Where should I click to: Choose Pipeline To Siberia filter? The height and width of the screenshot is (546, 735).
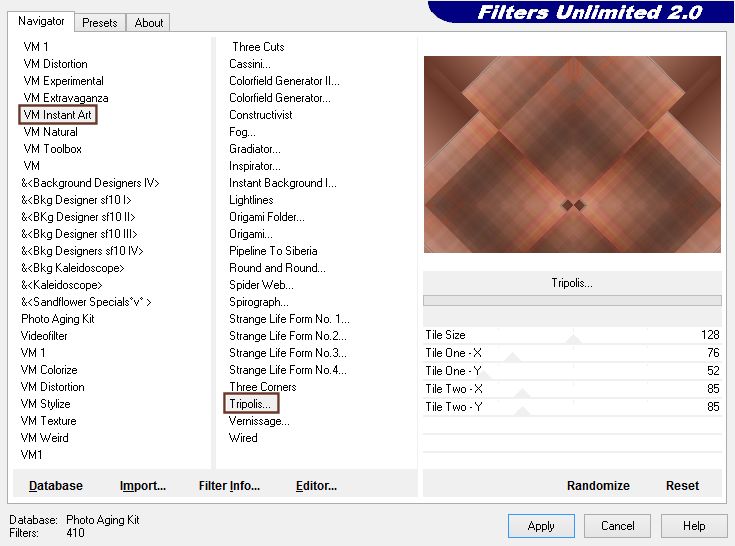(x=273, y=251)
